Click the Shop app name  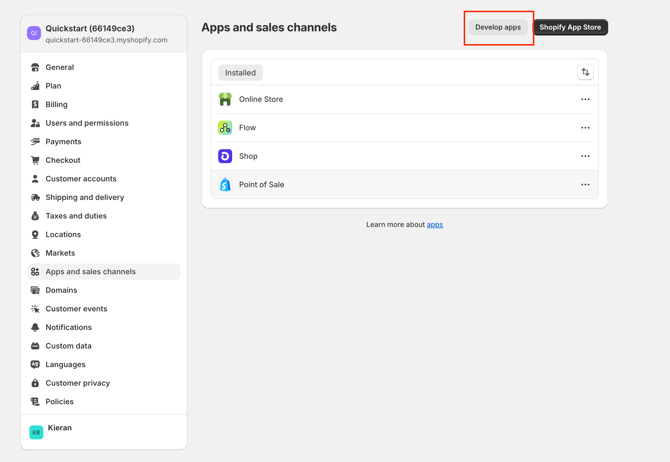(x=248, y=156)
